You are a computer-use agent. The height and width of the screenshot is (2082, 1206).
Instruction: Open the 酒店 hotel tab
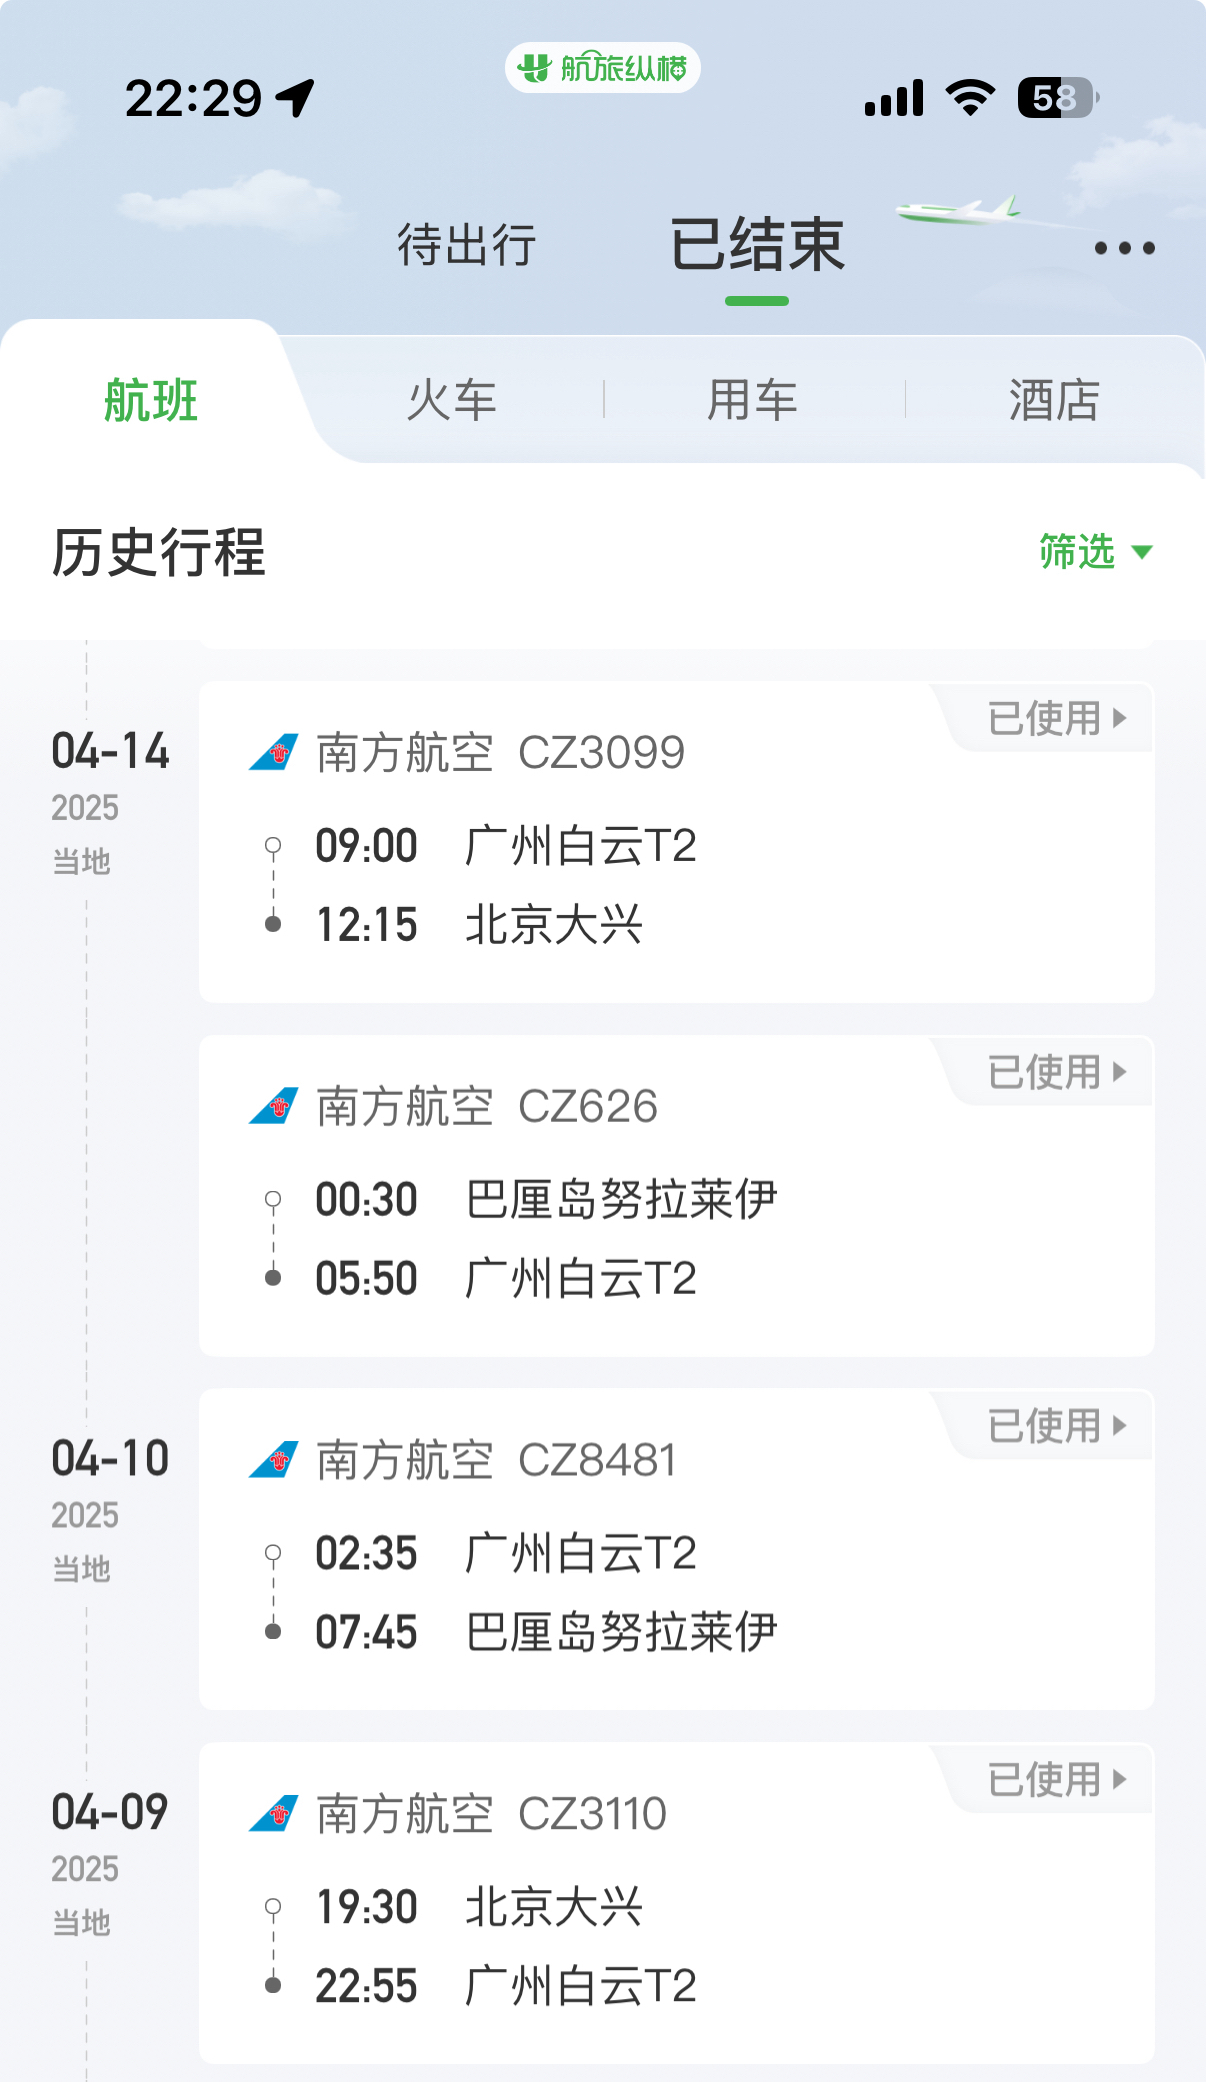(1055, 400)
